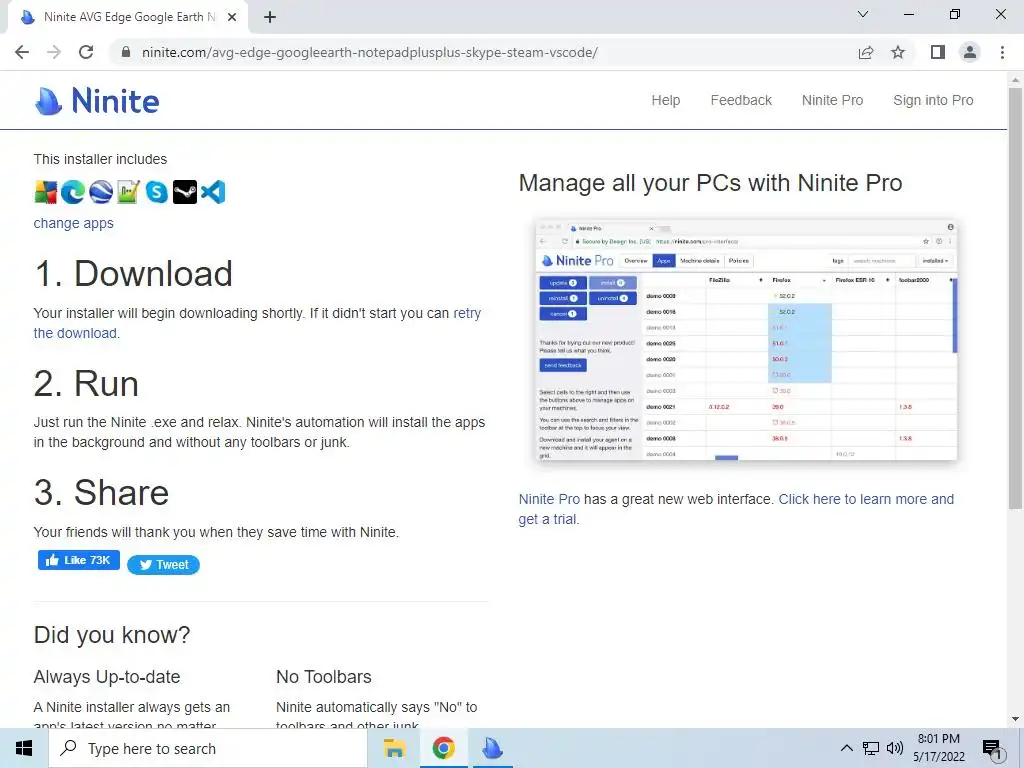The width and height of the screenshot is (1024, 768).
Task: Click Sign into Pro
Action: point(933,101)
